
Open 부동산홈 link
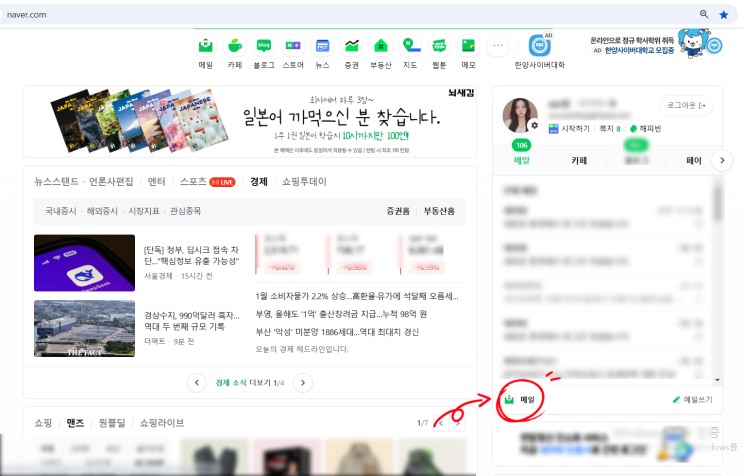439,211
